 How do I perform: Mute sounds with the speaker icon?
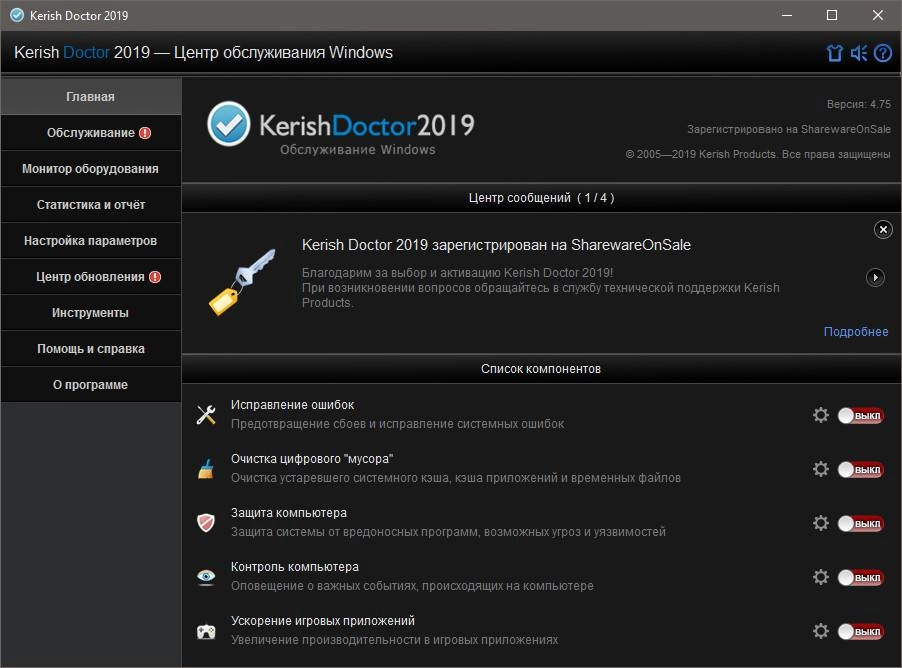coord(859,53)
